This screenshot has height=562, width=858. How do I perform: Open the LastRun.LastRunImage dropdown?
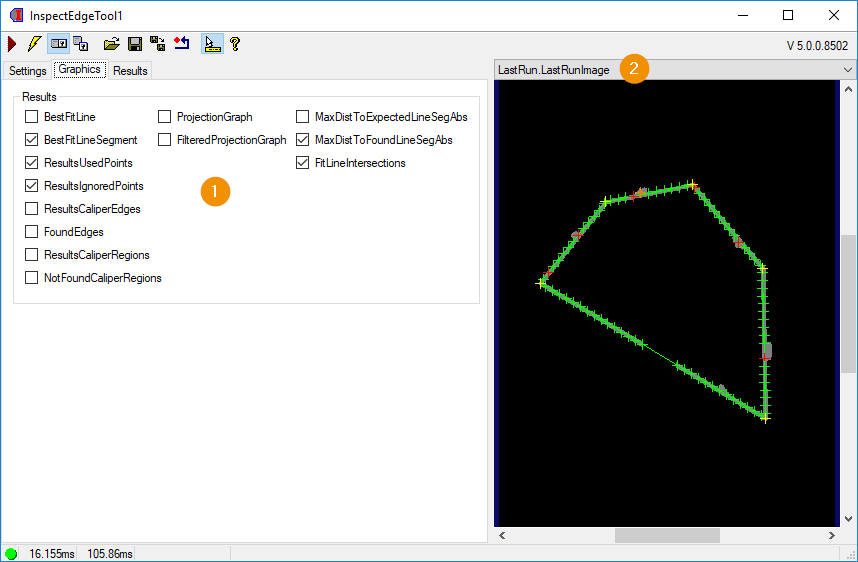click(x=675, y=69)
